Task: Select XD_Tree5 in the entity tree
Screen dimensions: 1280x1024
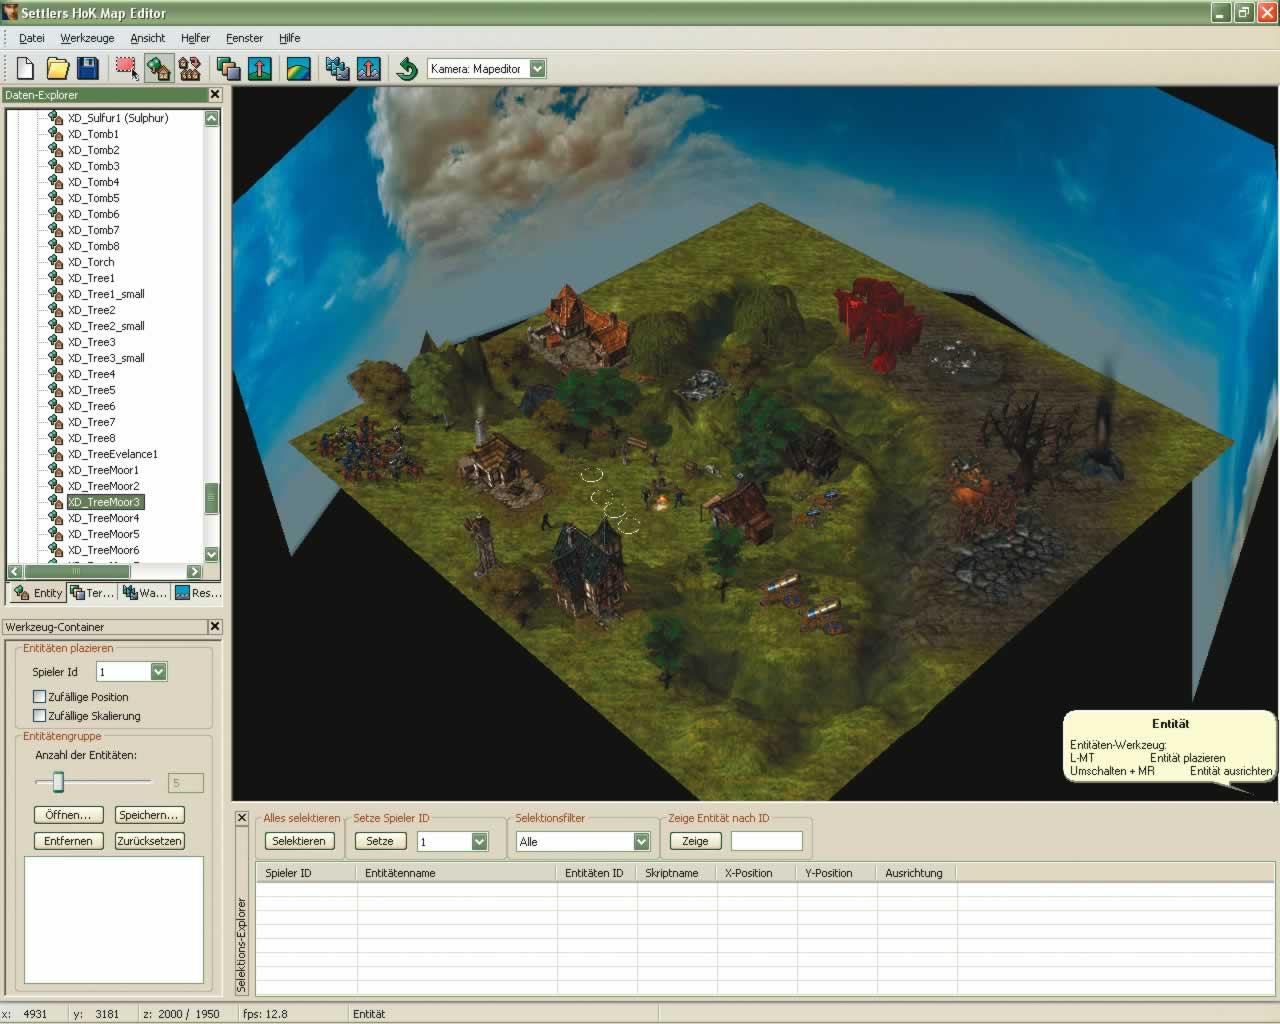Action: click(91, 390)
